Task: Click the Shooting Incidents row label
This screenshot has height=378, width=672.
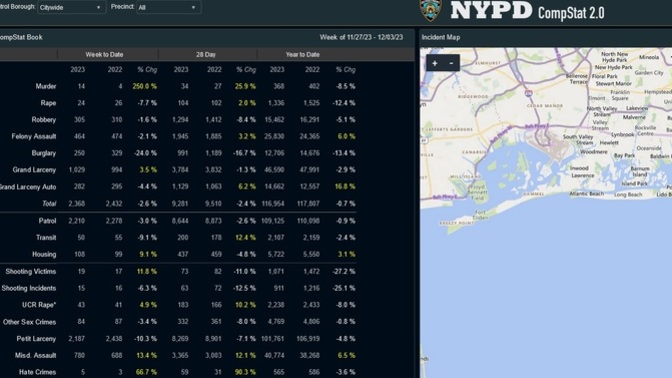Action: [x=29, y=288]
